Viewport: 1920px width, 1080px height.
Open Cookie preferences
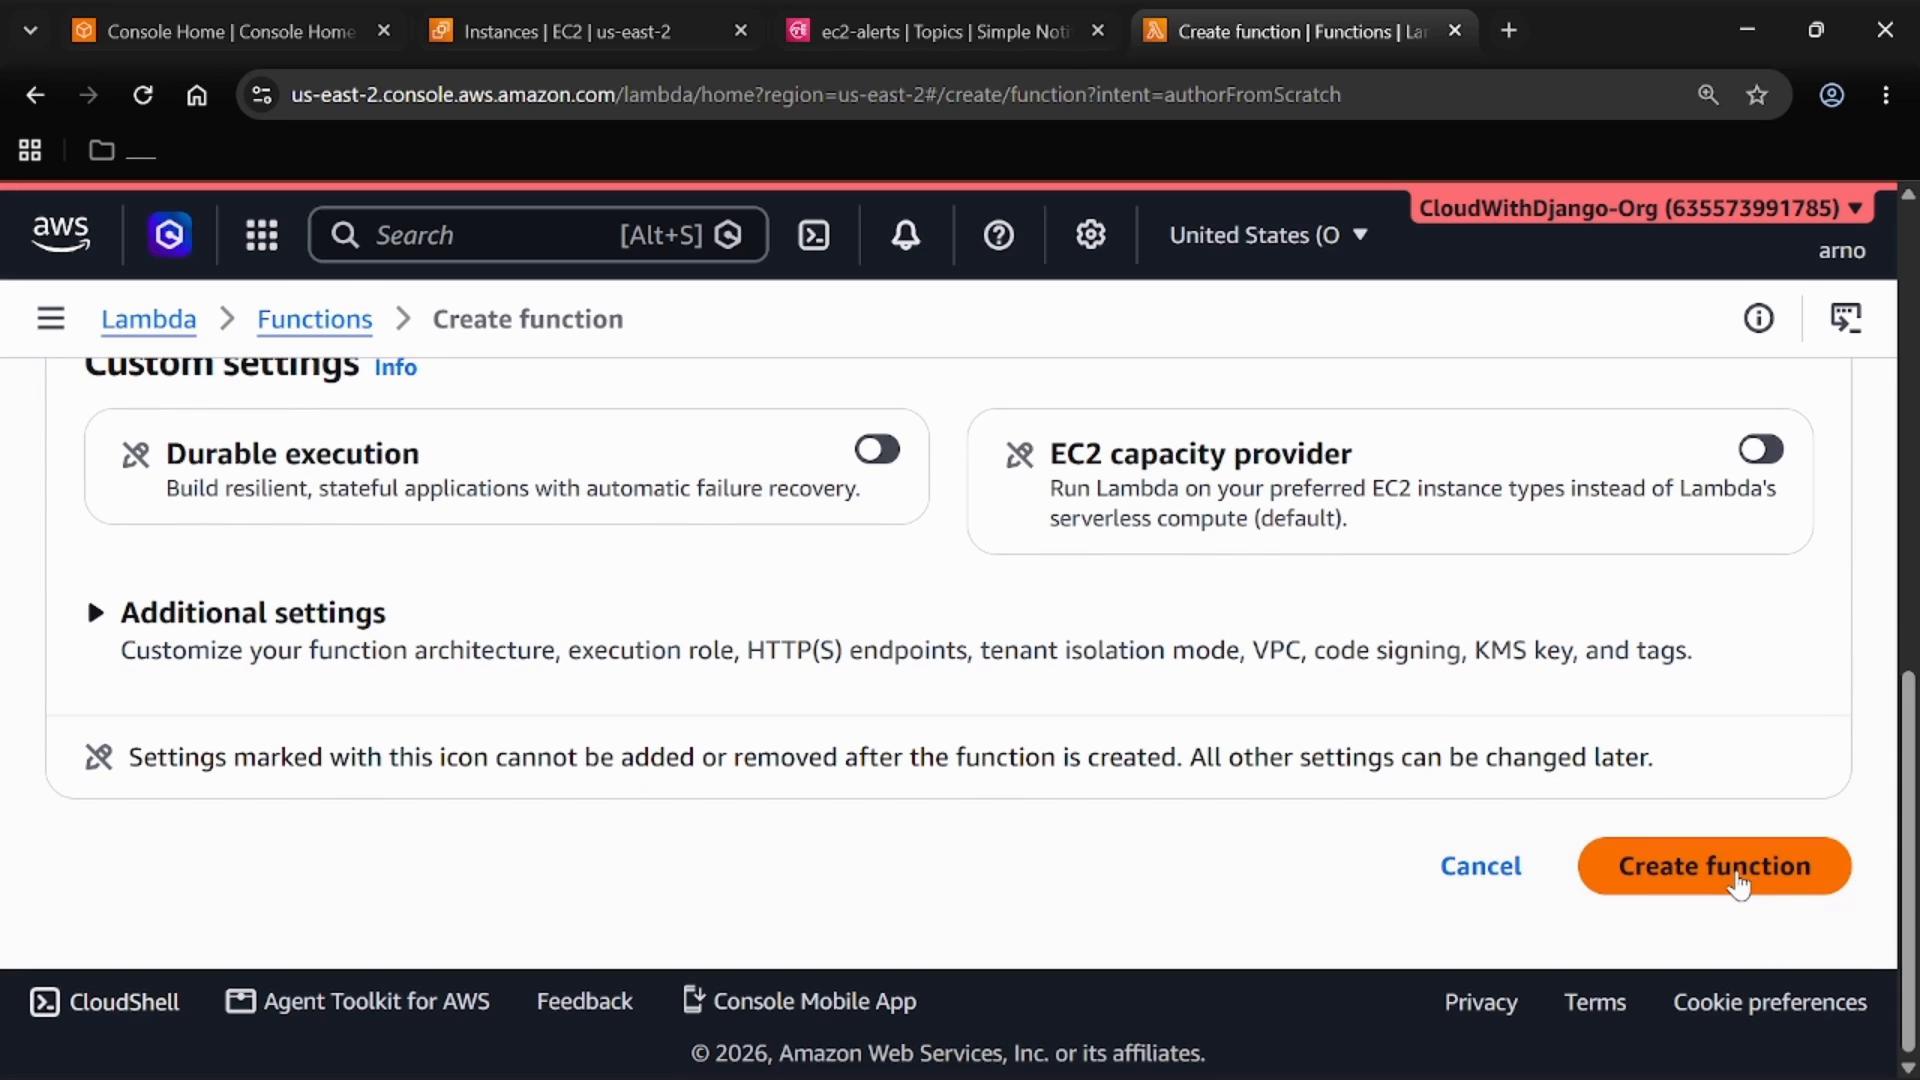(x=1770, y=1002)
